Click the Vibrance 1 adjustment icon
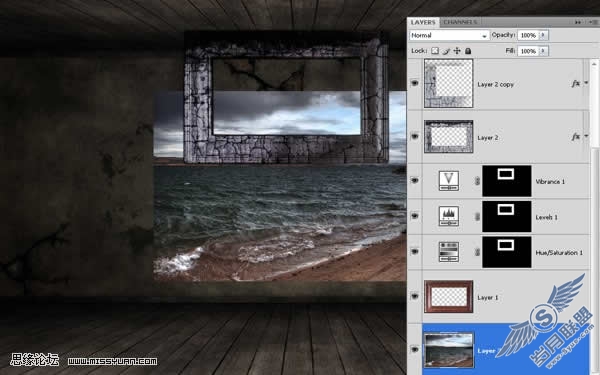Image resolution: width=600 pixels, height=375 pixels. coord(448,181)
